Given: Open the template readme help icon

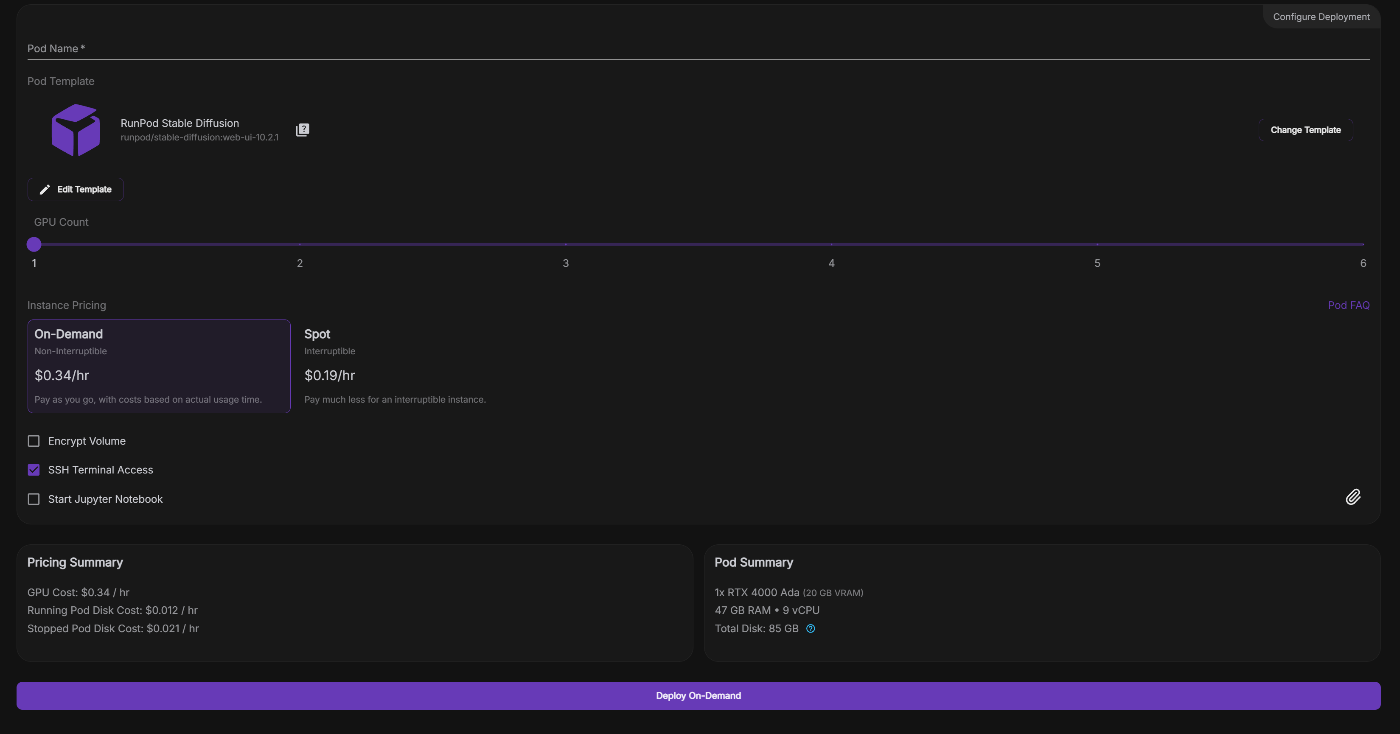Looking at the screenshot, I should point(302,130).
